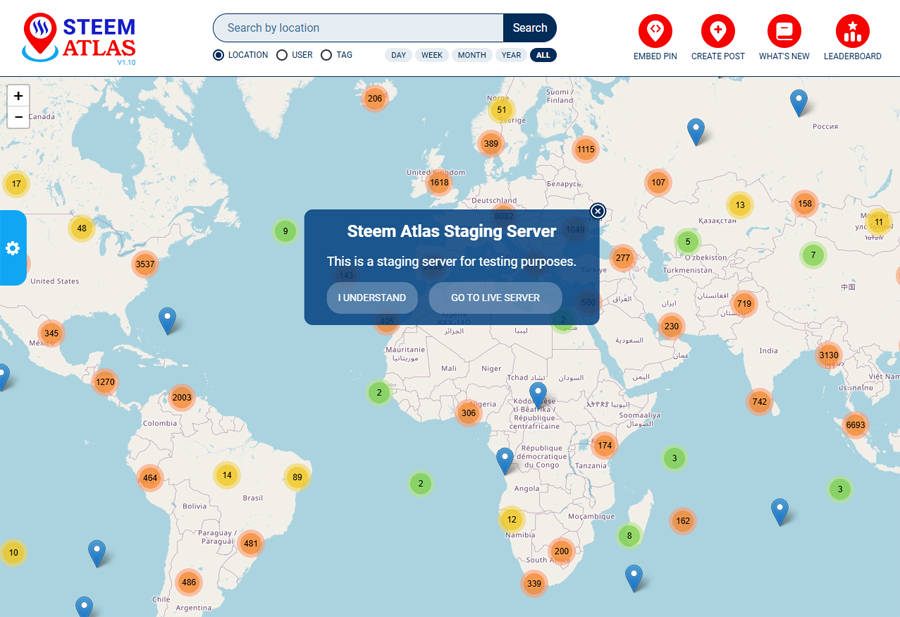The height and width of the screenshot is (617, 900).
Task: Filter posts by Week
Action: tap(432, 55)
